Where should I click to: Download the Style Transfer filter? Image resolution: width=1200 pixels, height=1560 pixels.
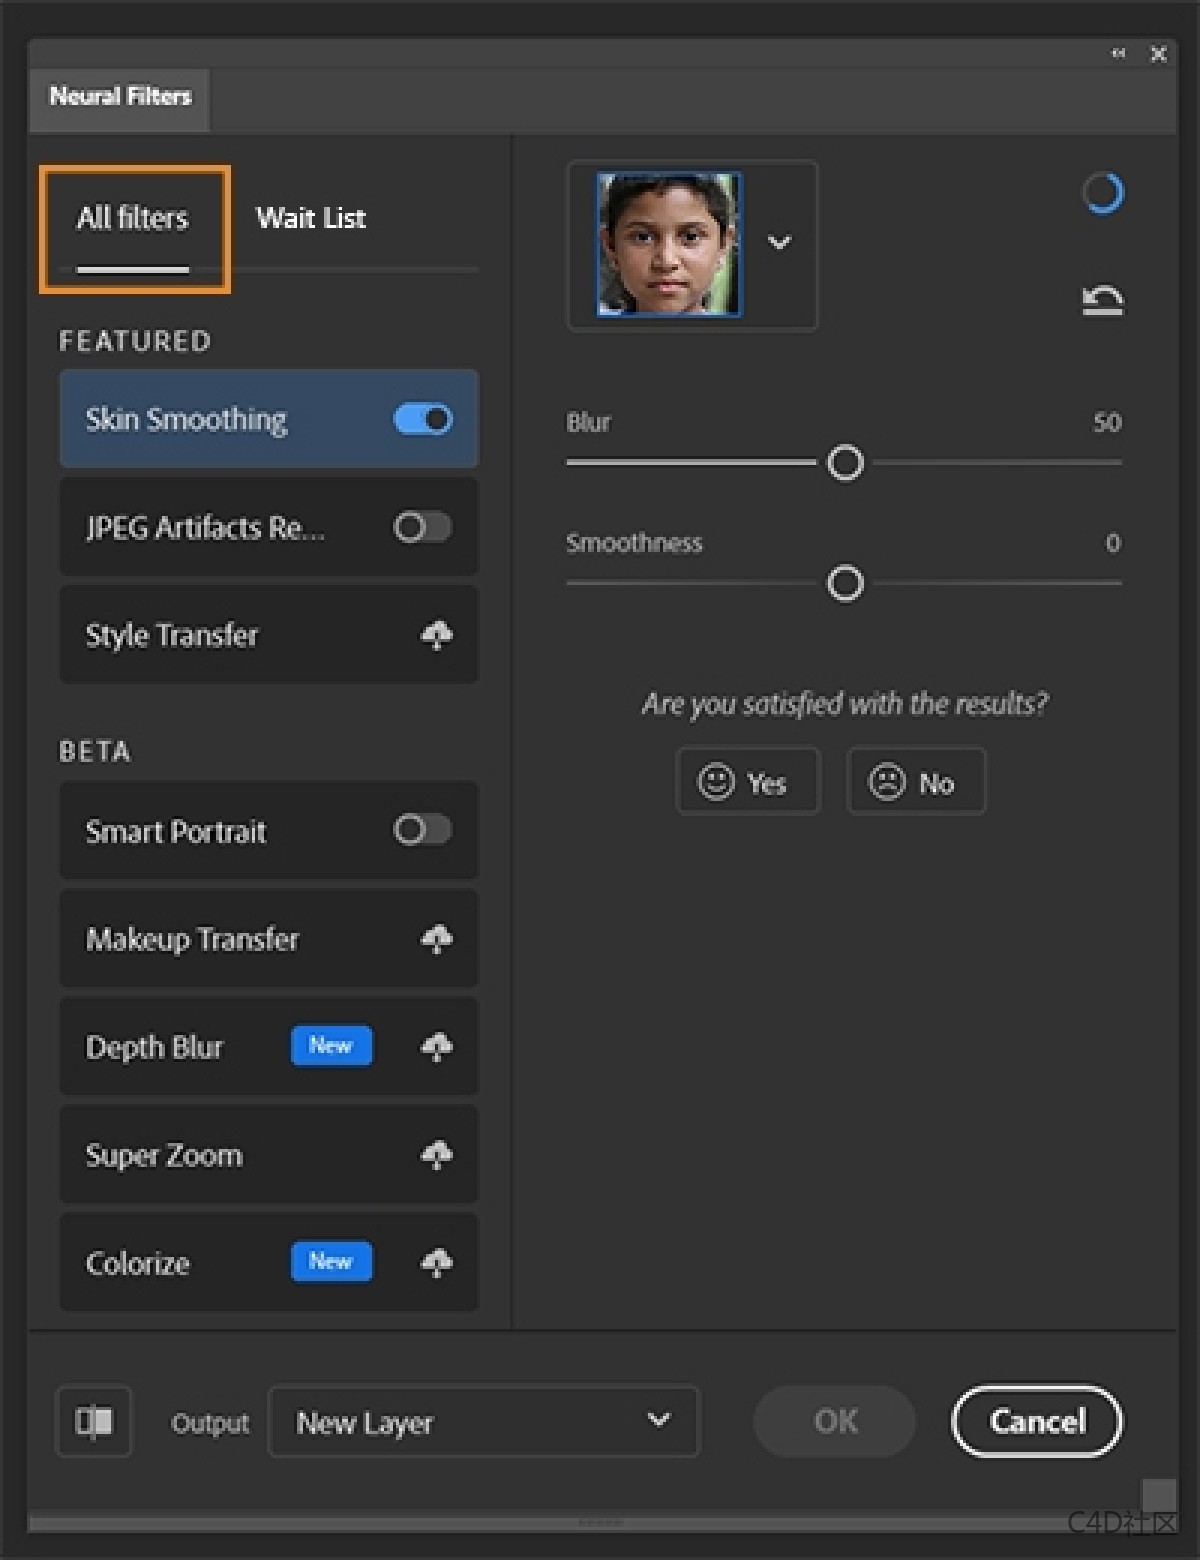(436, 635)
